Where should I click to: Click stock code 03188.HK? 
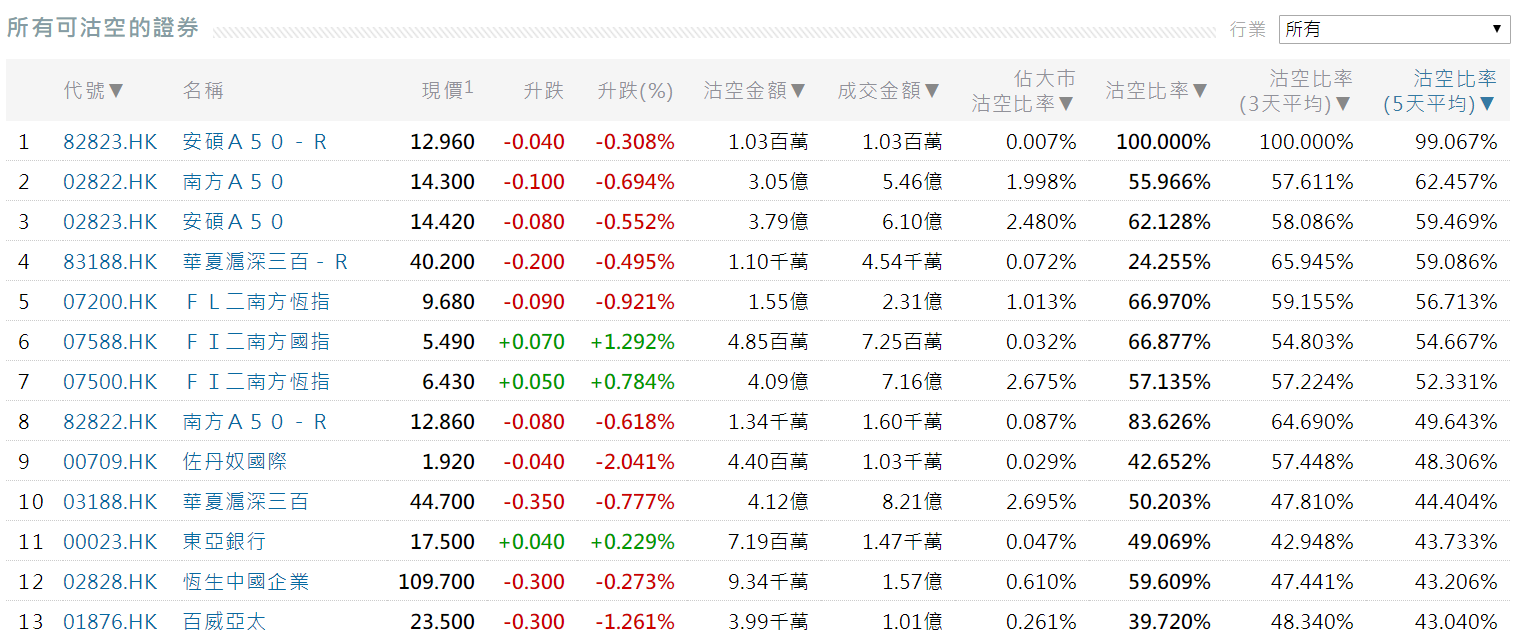click(110, 502)
